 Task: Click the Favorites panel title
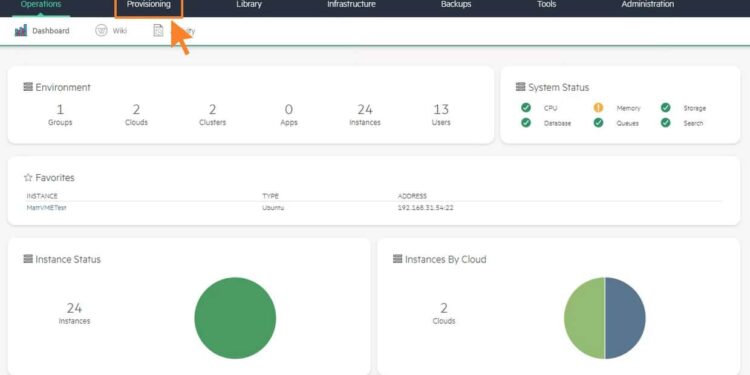tap(55, 177)
